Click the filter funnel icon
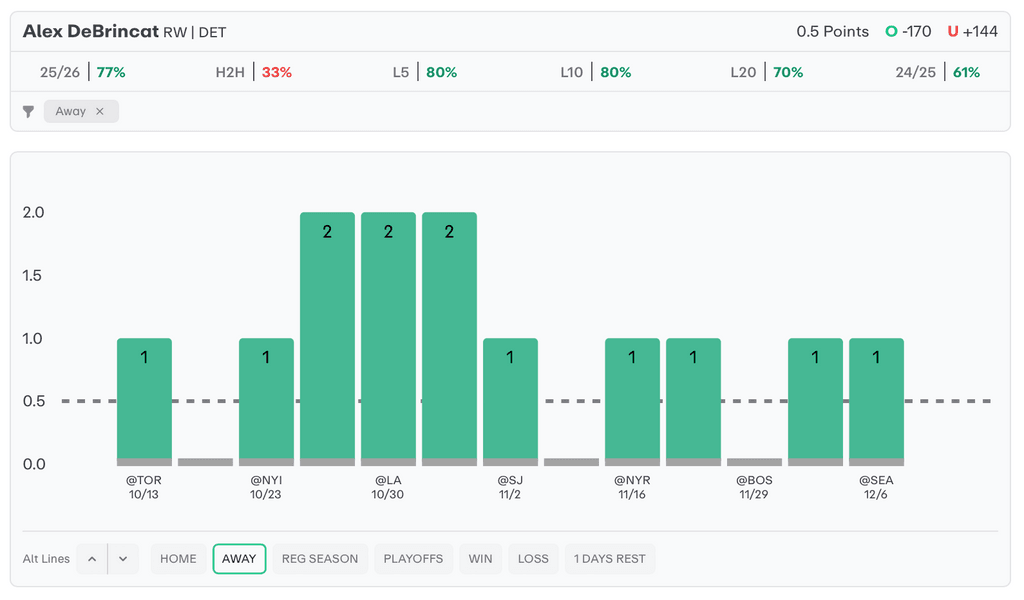Image resolution: width=1024 pixels, height=600 pixels. pos(29,112)
